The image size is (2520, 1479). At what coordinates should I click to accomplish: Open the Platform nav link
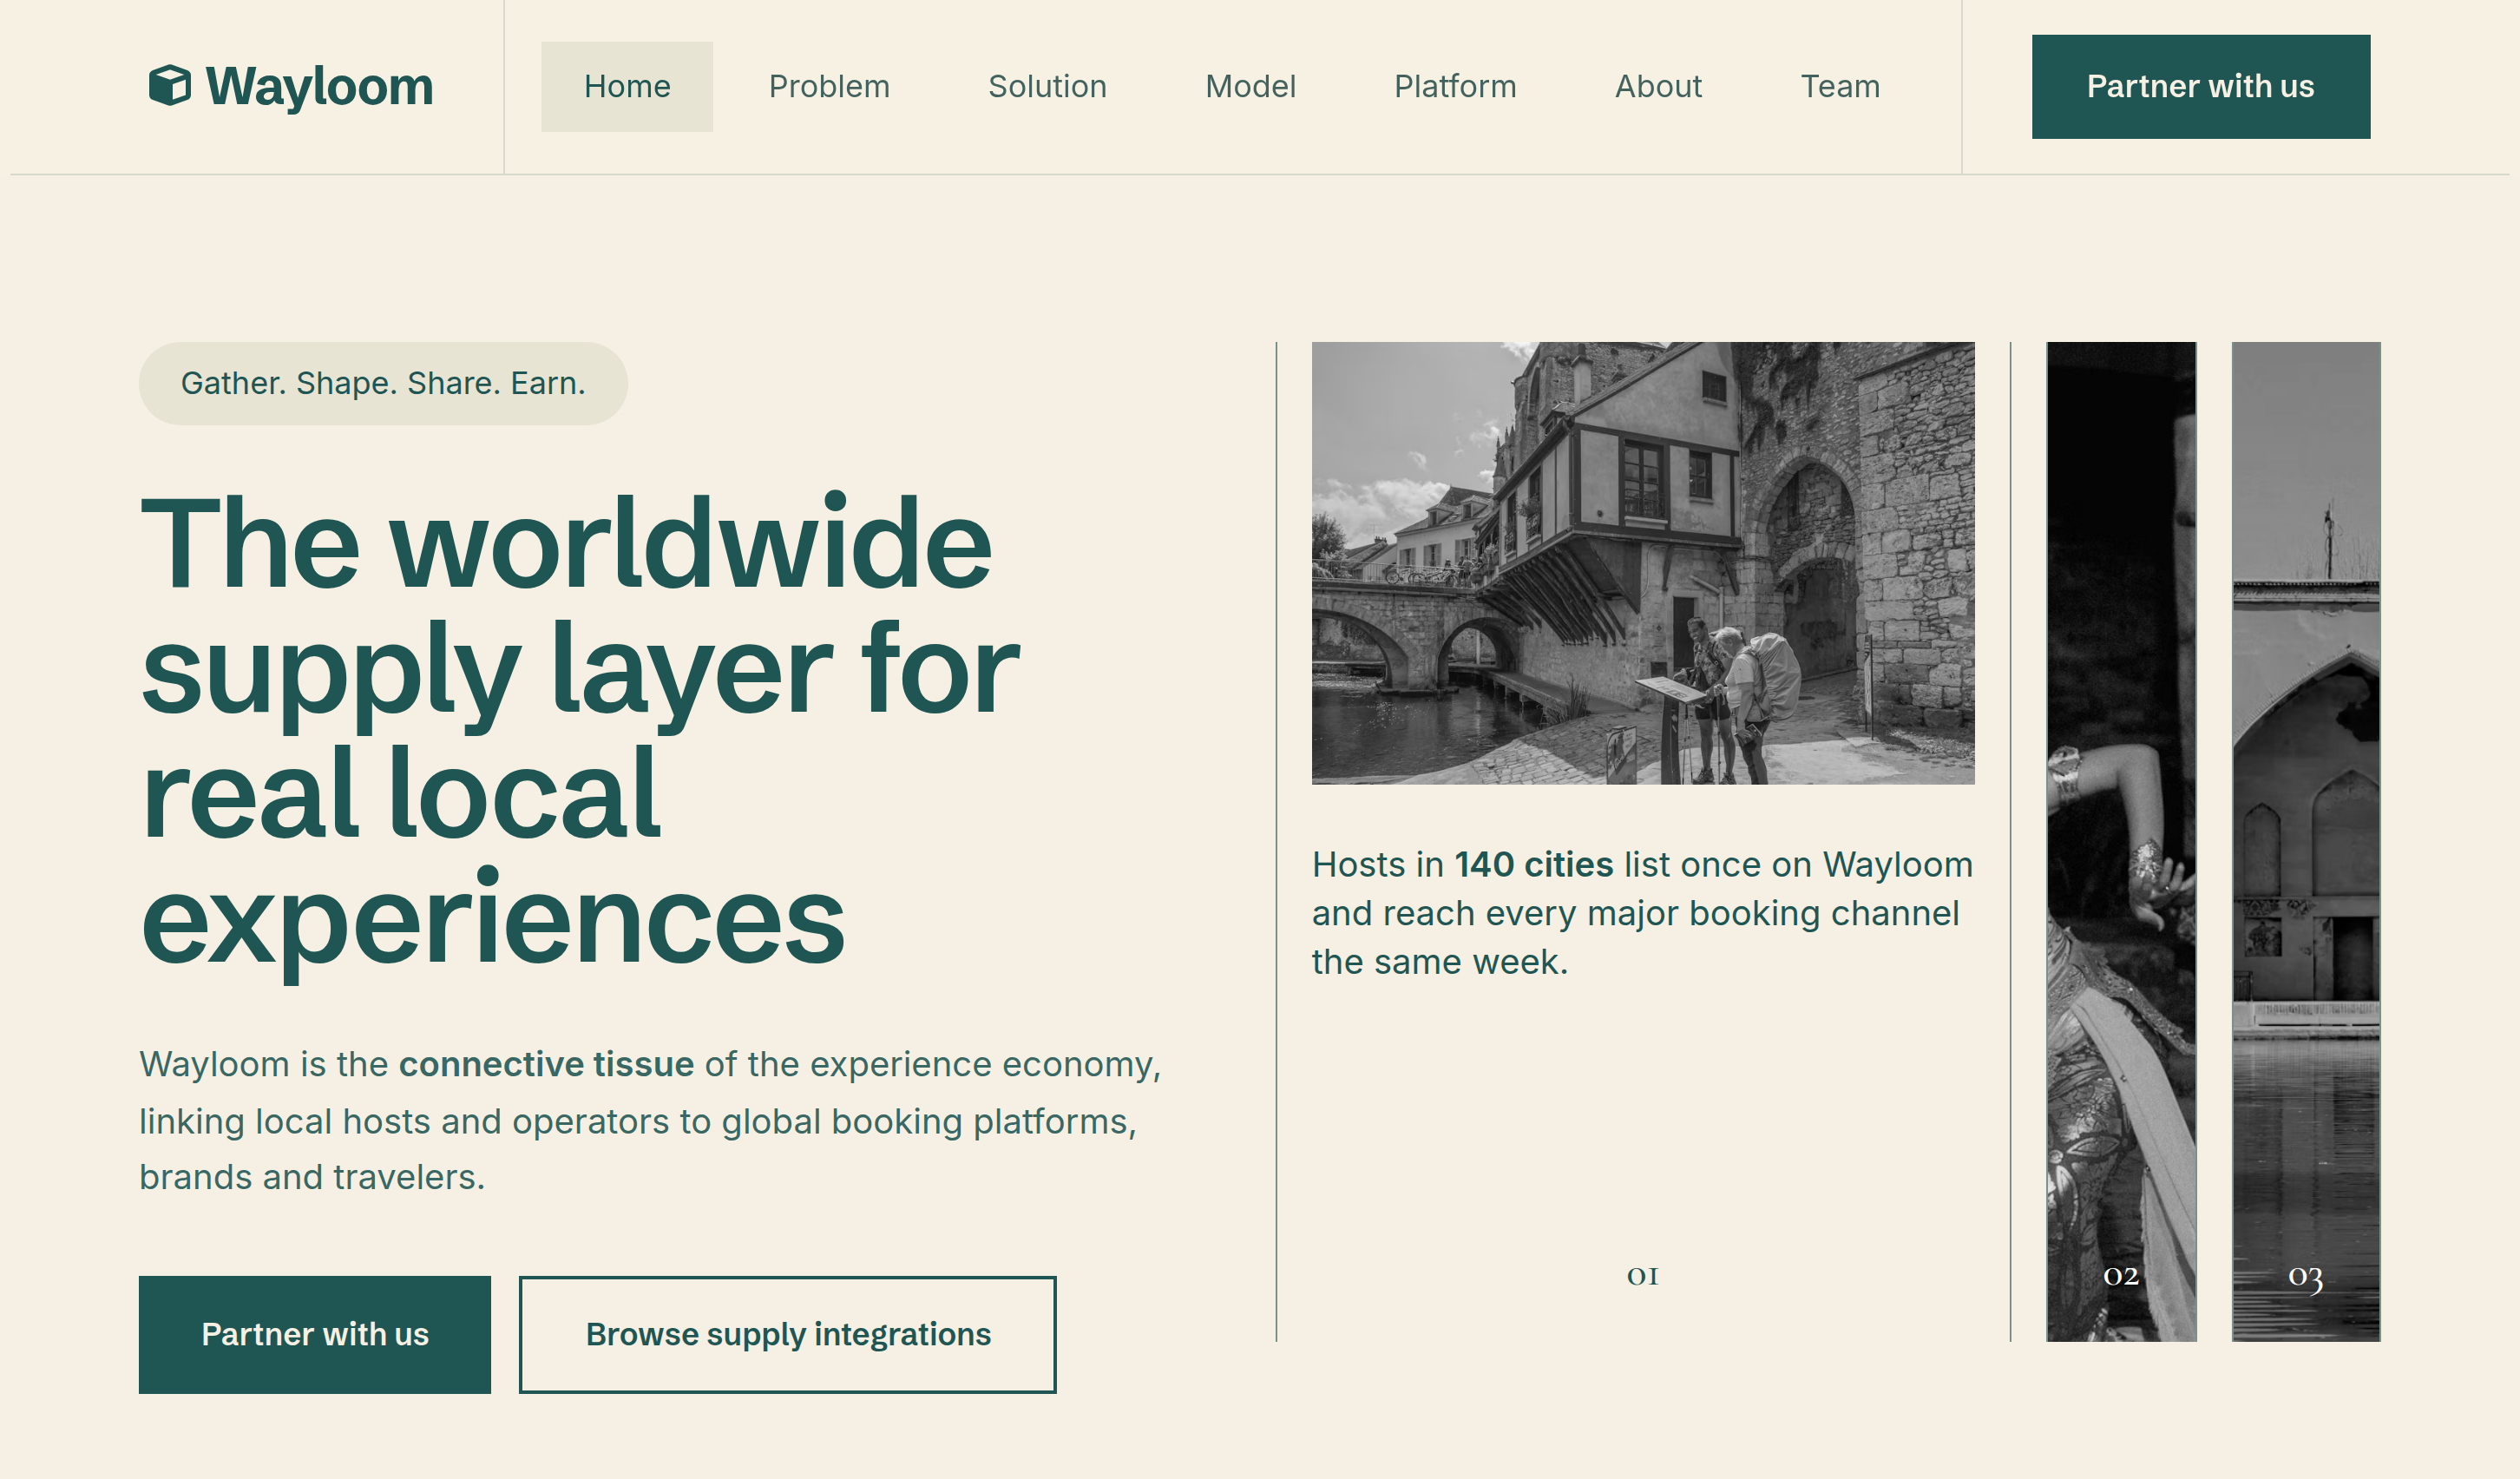(1455, 87)
